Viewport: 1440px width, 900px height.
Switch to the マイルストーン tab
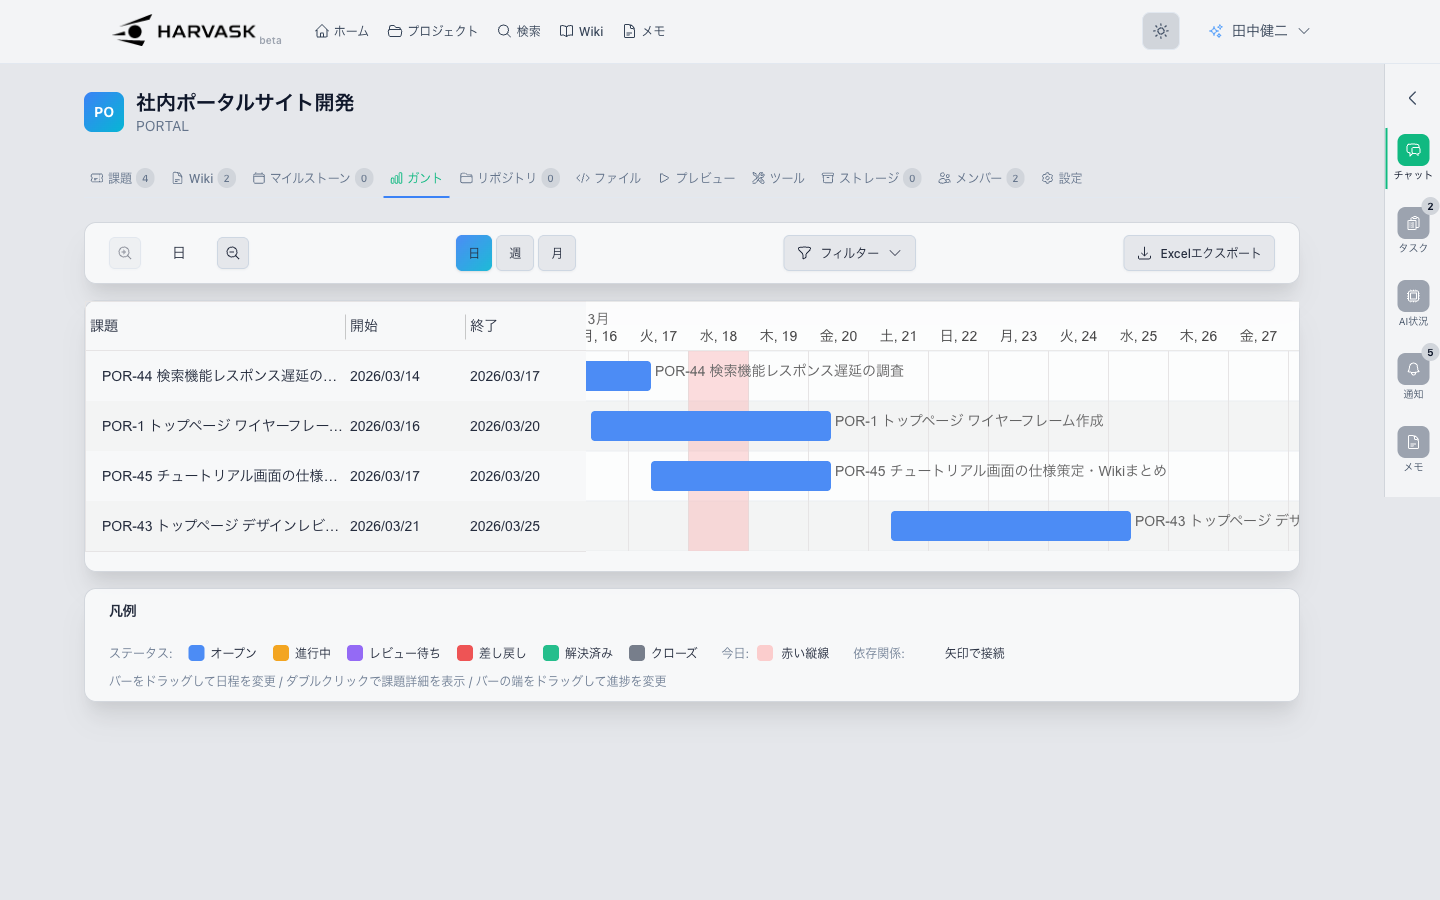(310, 178)
